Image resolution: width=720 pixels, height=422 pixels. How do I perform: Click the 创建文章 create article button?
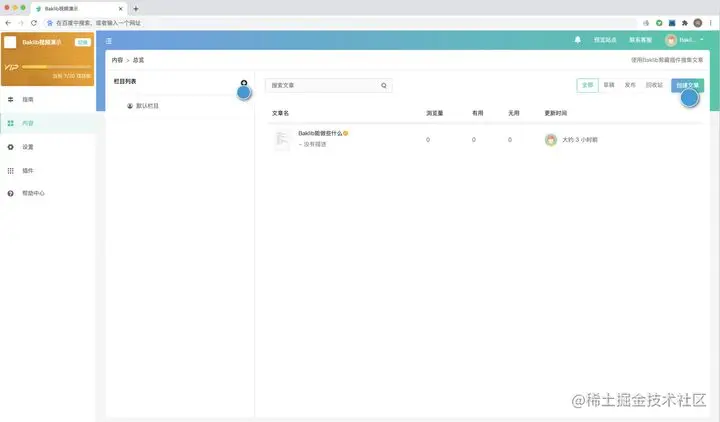pos(687,85)
